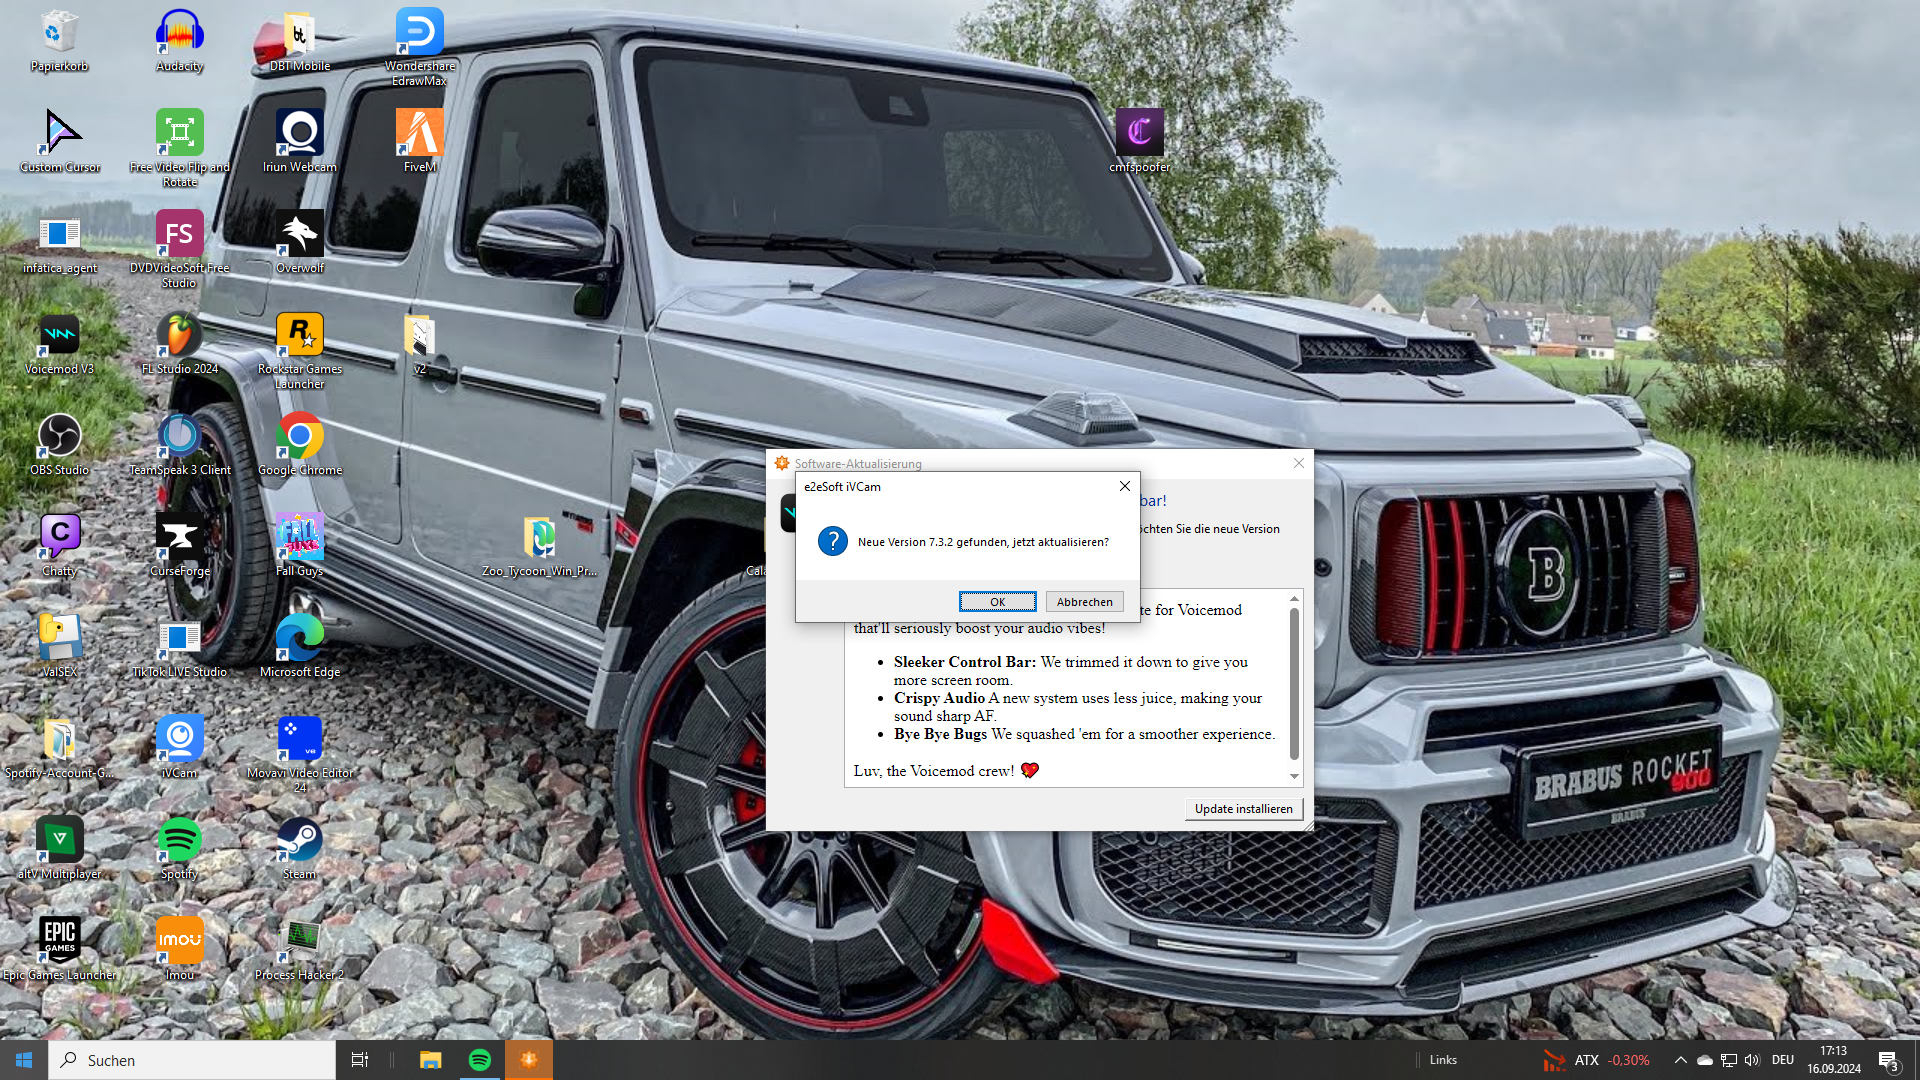Expand hidden system tray icons chevron
This screenshot has width=1920, height=1080.
click(1680, 1060)
